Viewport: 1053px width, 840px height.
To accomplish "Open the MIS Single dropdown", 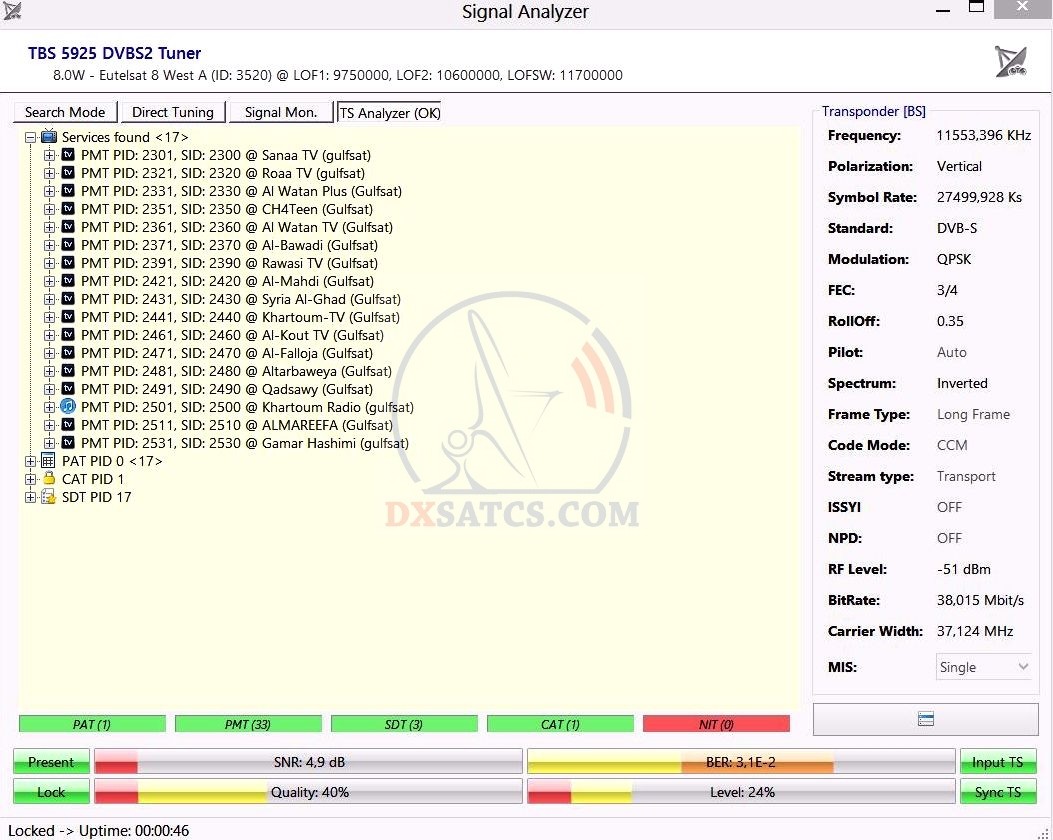I will 984,667.
